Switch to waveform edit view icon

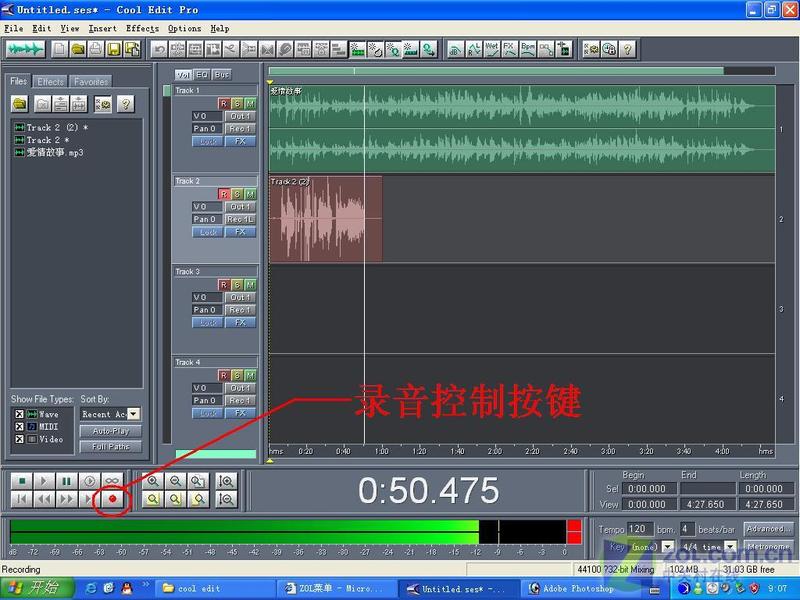(x=25, y=49)
